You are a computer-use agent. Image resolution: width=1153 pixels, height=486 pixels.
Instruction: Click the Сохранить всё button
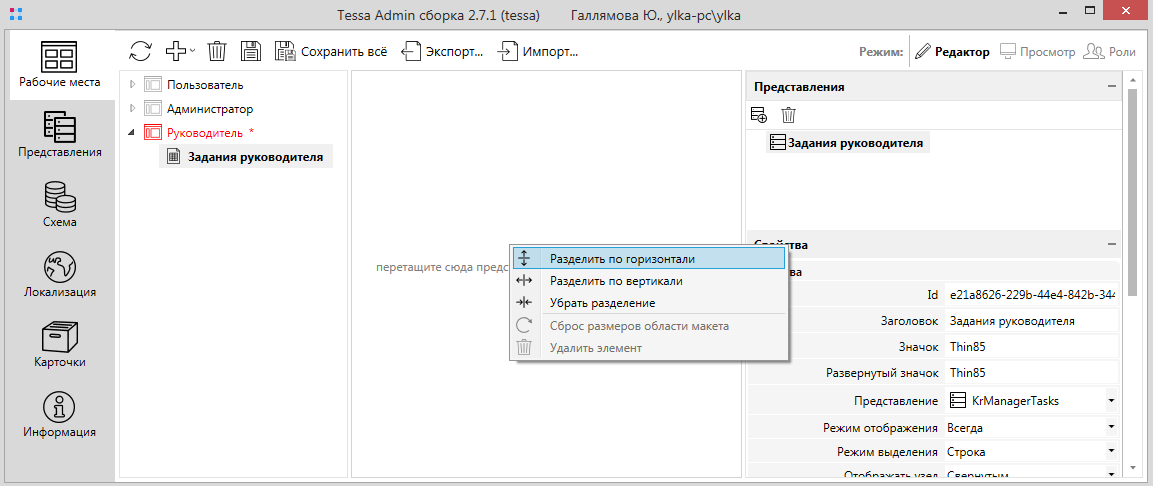point(331,52)
